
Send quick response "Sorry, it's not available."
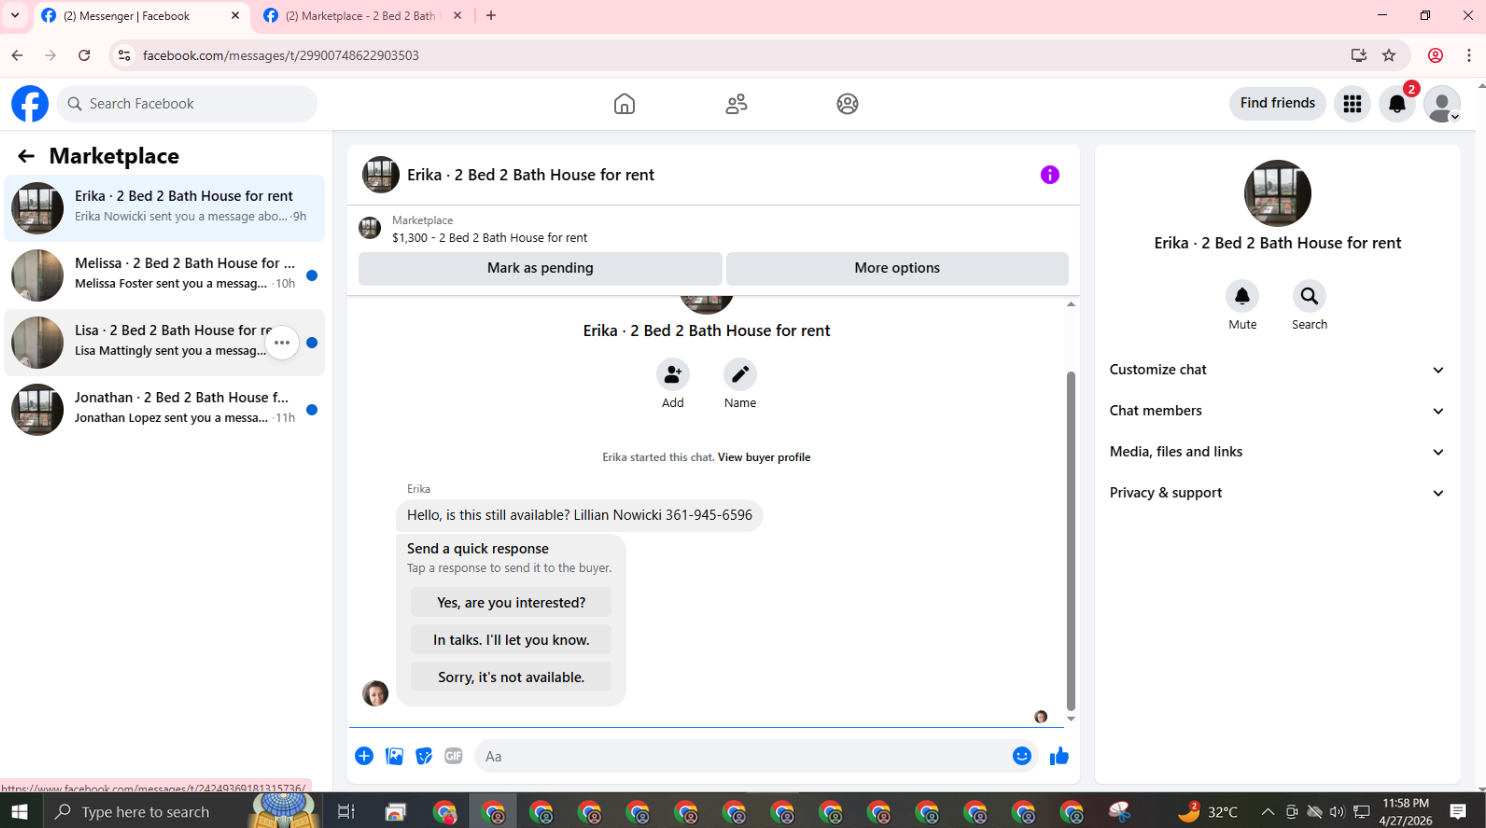pyautogui.click(x=511, y=677)
